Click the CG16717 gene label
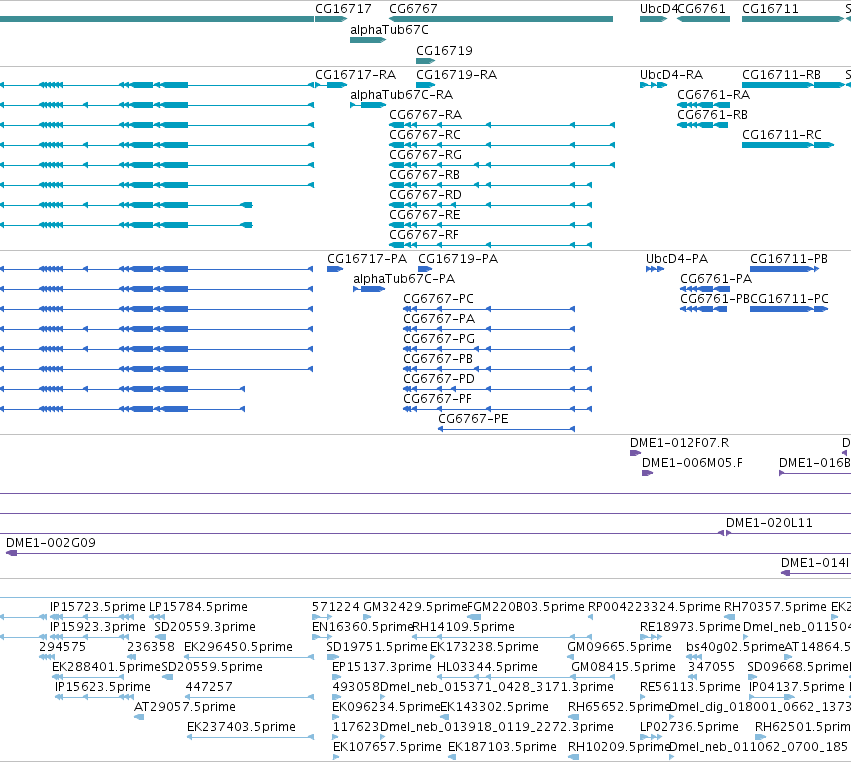Image resolution: width=851 pixels, height=762 pixels. tap(343, 9)
